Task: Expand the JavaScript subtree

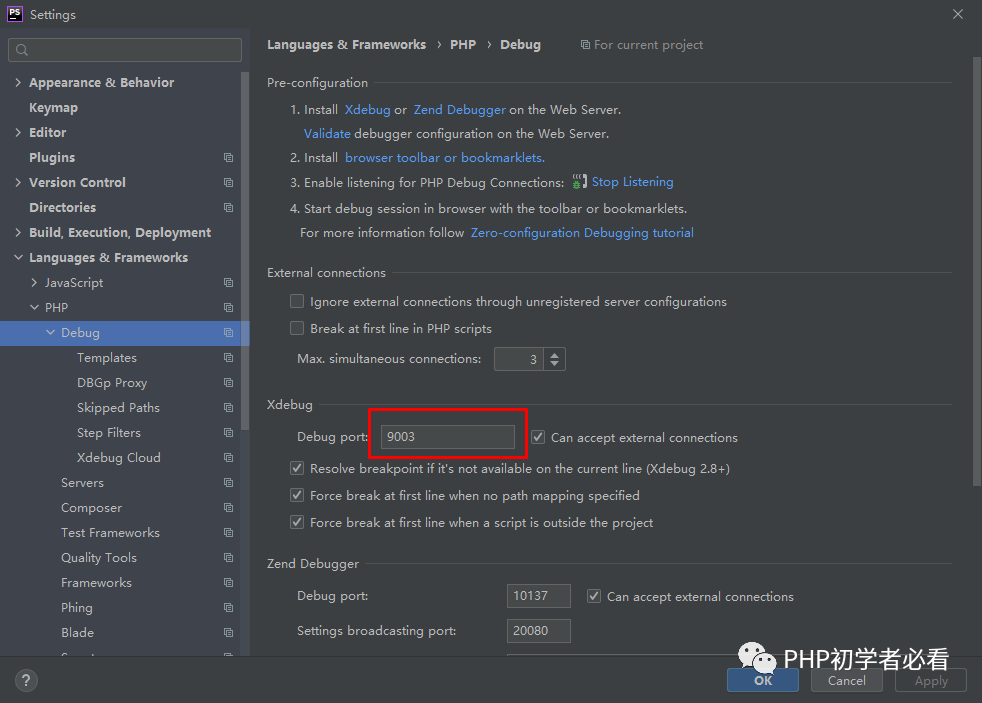Action: 34,283
